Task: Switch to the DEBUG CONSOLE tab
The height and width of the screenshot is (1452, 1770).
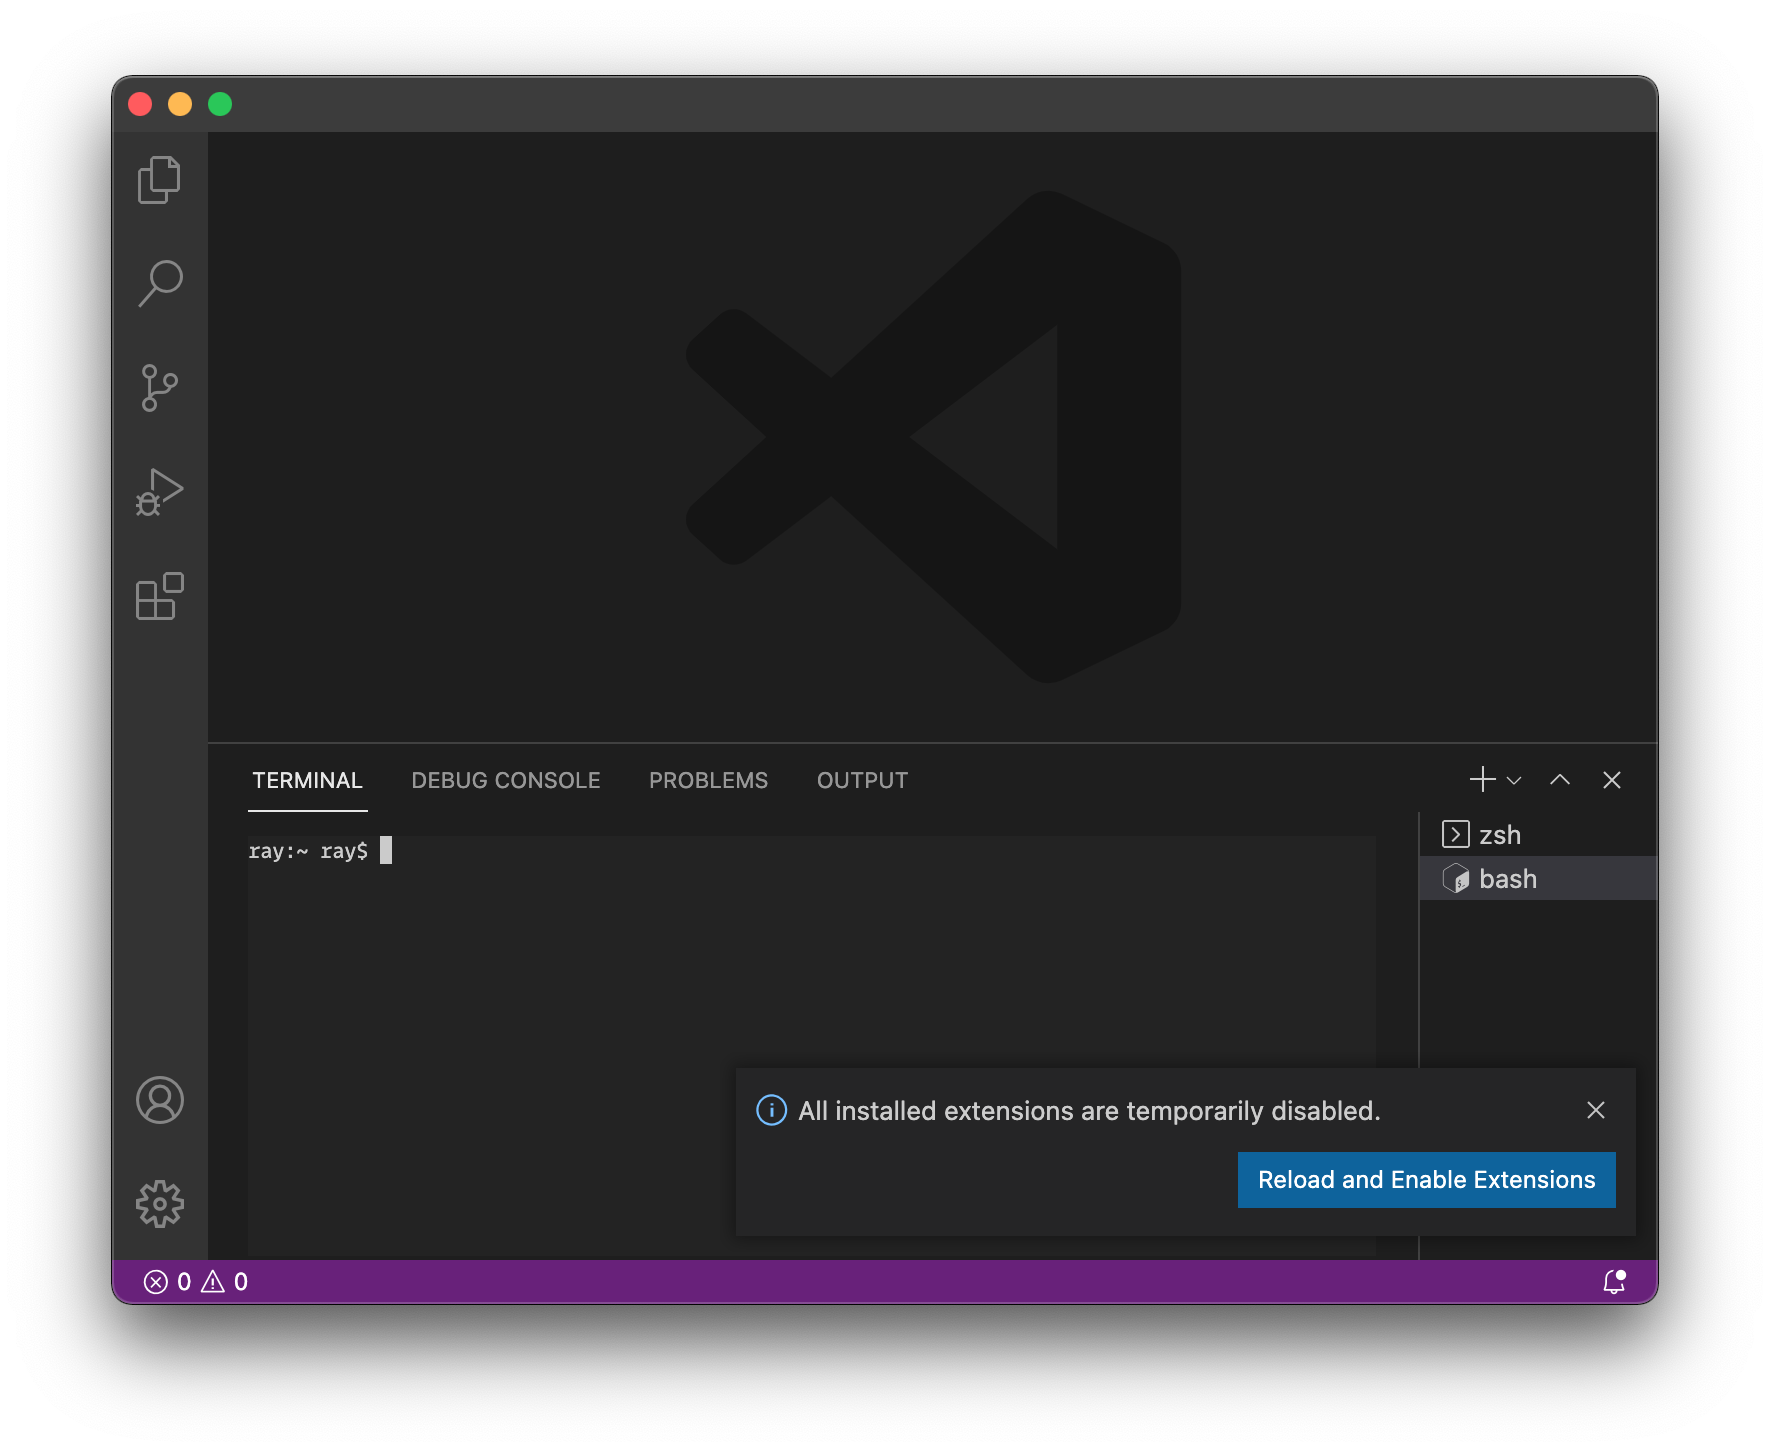Action: [505, 780]
